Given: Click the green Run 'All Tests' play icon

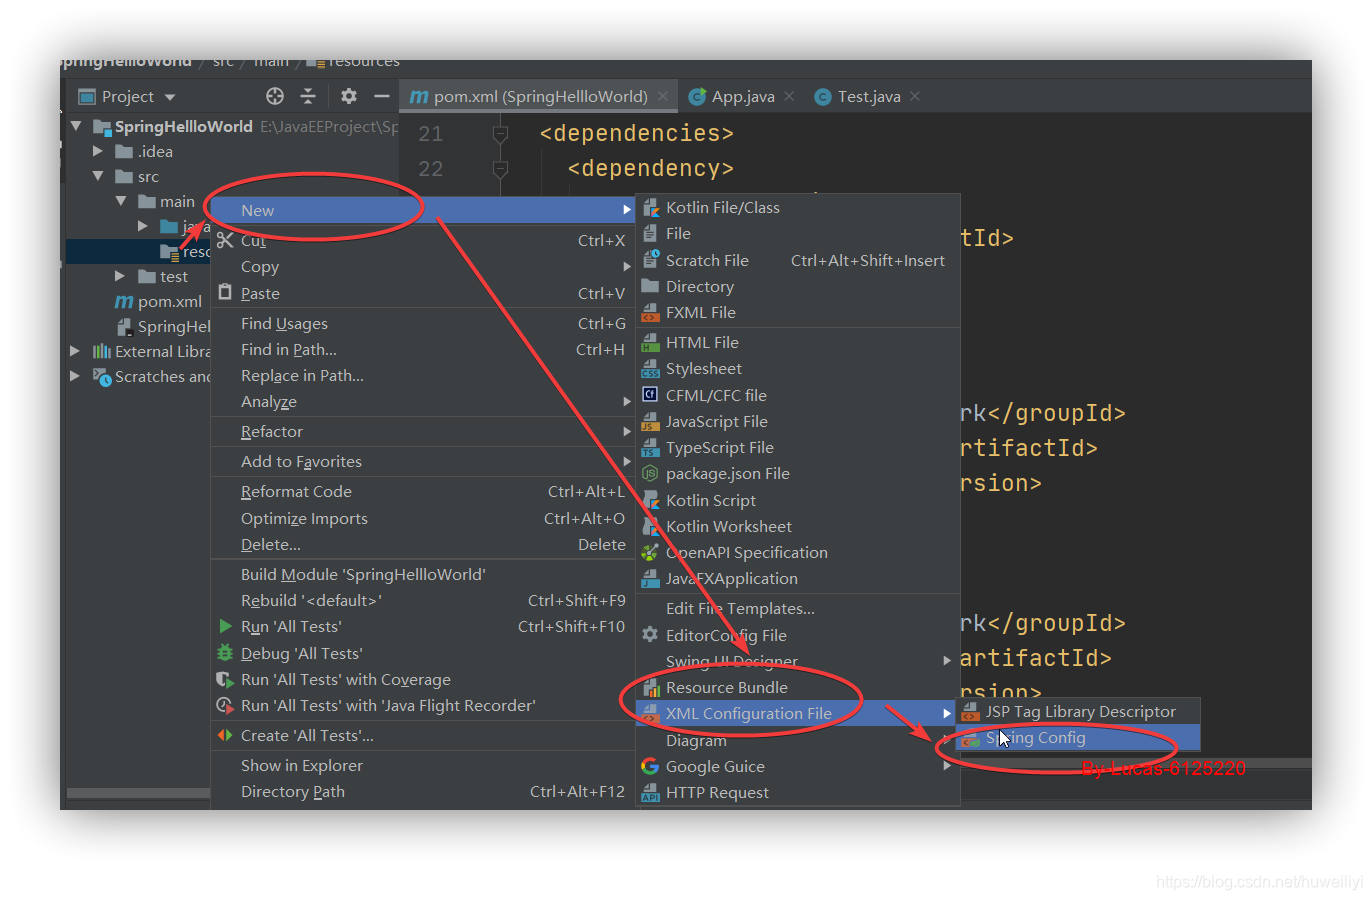Looking at the screenshot, I should click(225, 626).
